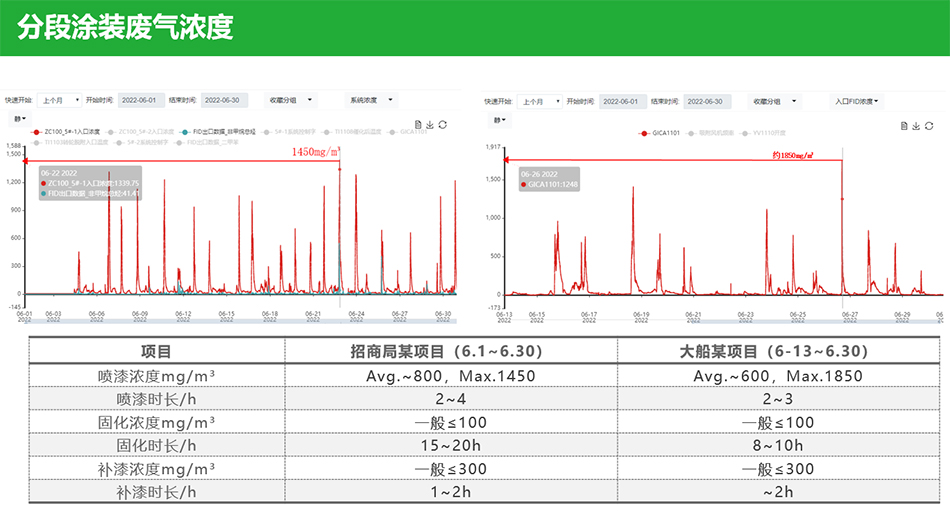Viewport: 950px width, 511px height.
Task: Toggle 5#-1系统控制字 legend series
Action: 290,132
